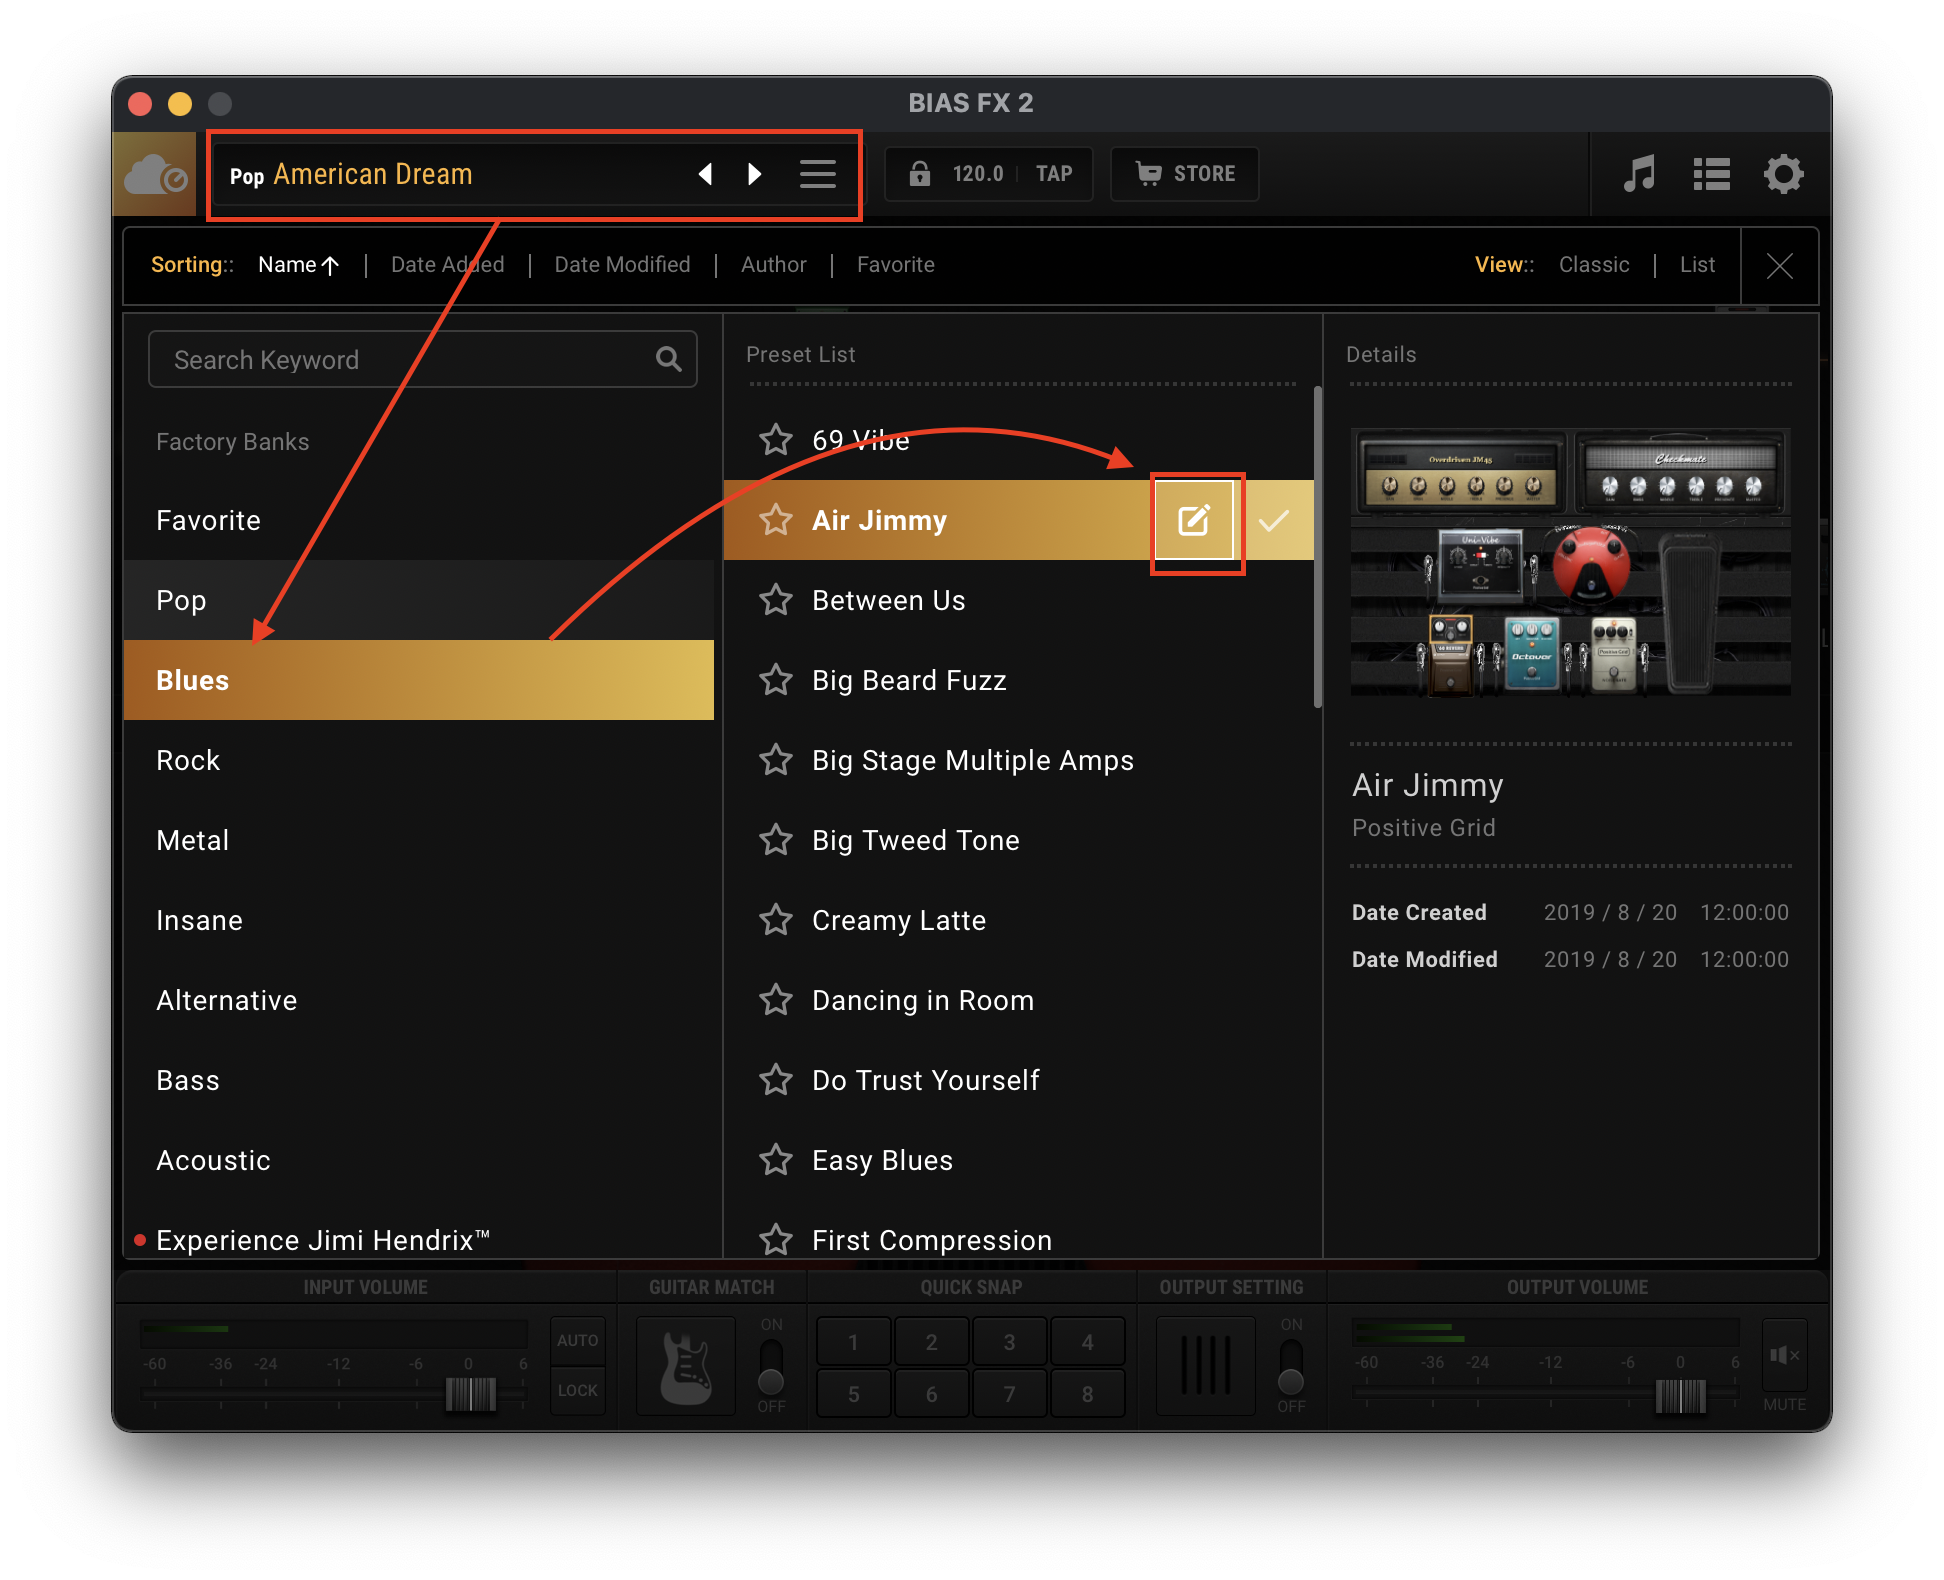The height and width of the screenshot is (1580, 1944).
Task: Favorite the Do Trust Yourself star
Action: (776, 1080)
